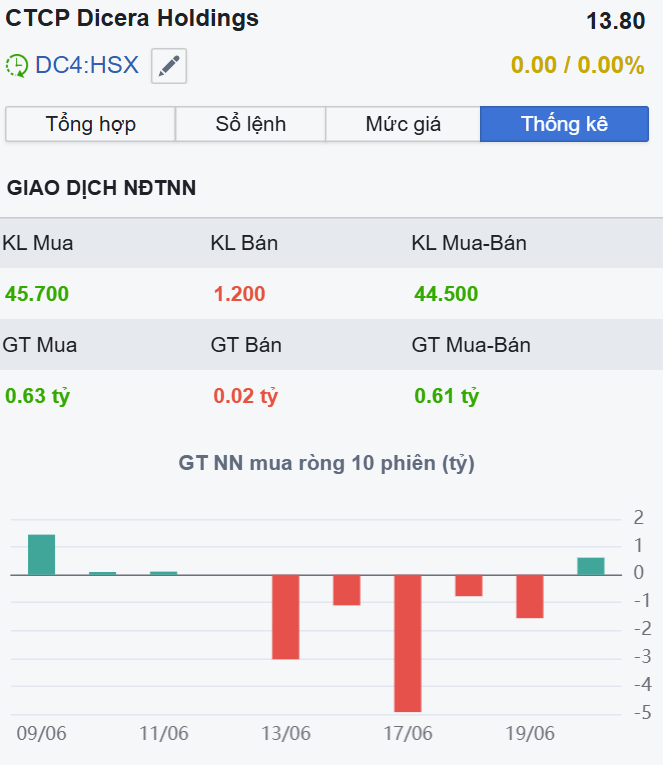The image size is (663, 765).
Task: Click the GT Mua-Bán value 0.61 tỷ
Action: 447,396
